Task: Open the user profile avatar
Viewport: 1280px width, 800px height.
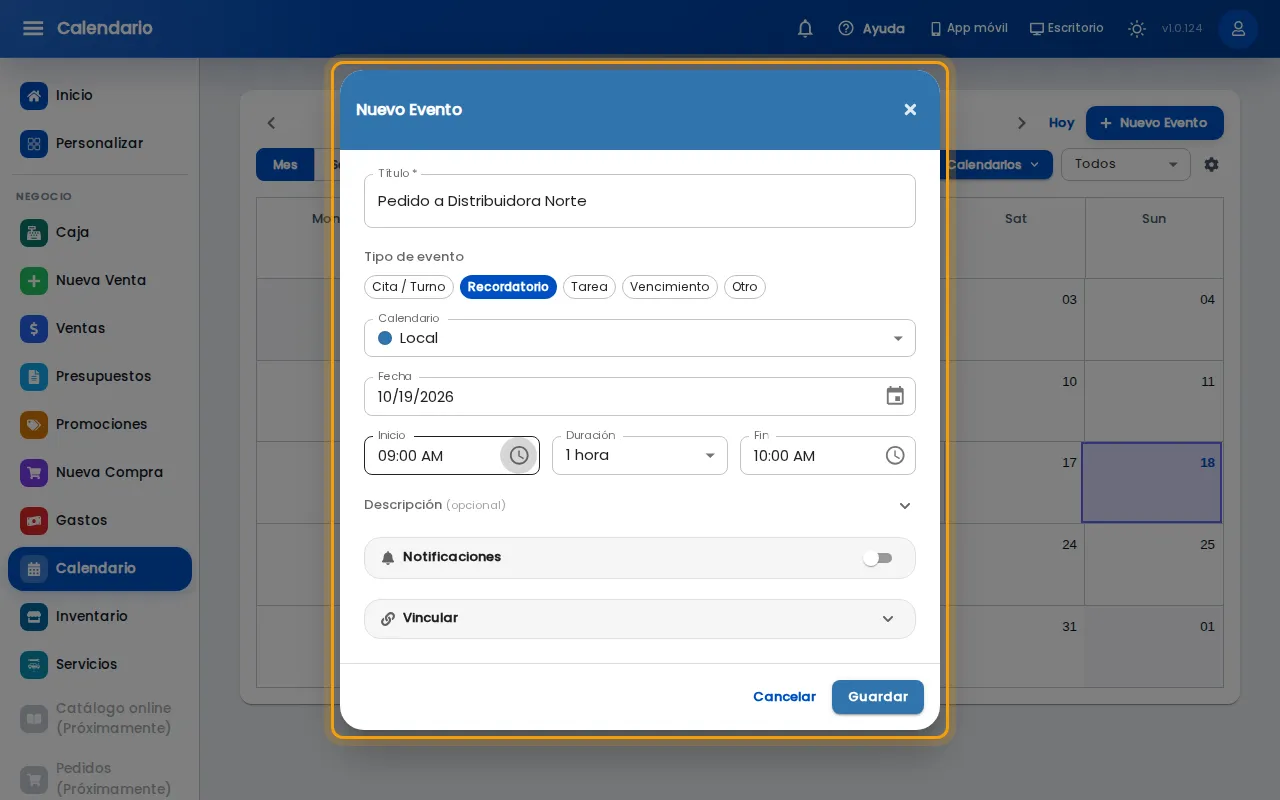Action: click(1238, 28)
